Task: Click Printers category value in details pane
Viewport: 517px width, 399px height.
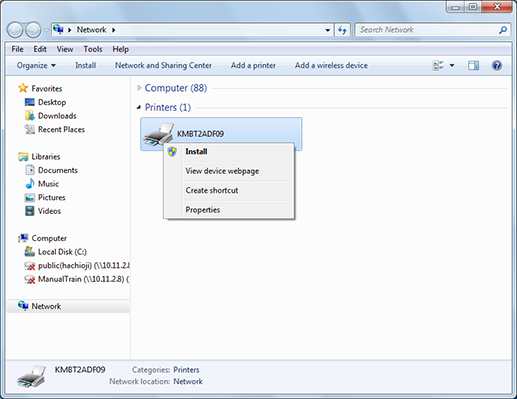Action: click(x=186, y=370)
